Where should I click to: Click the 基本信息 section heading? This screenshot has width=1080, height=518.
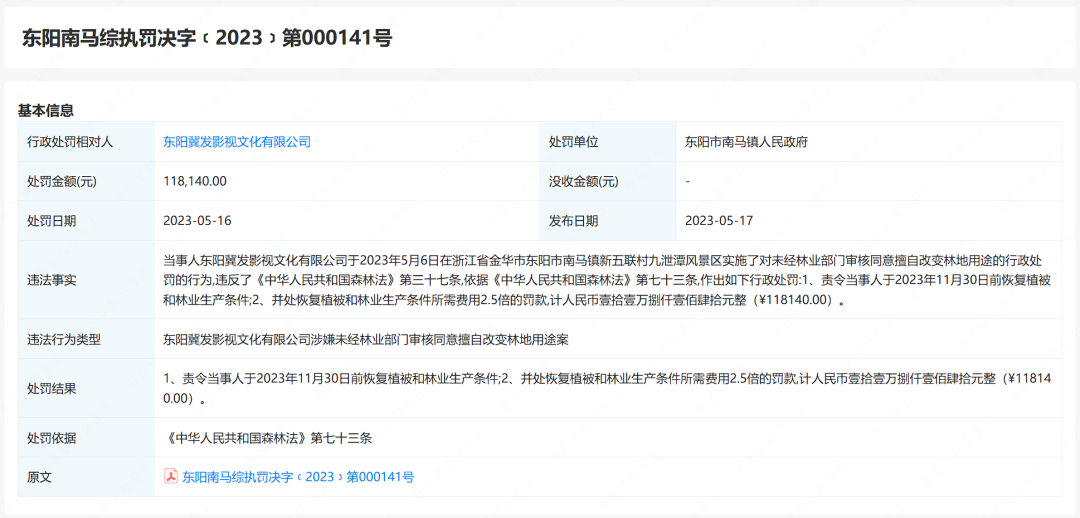46,110
